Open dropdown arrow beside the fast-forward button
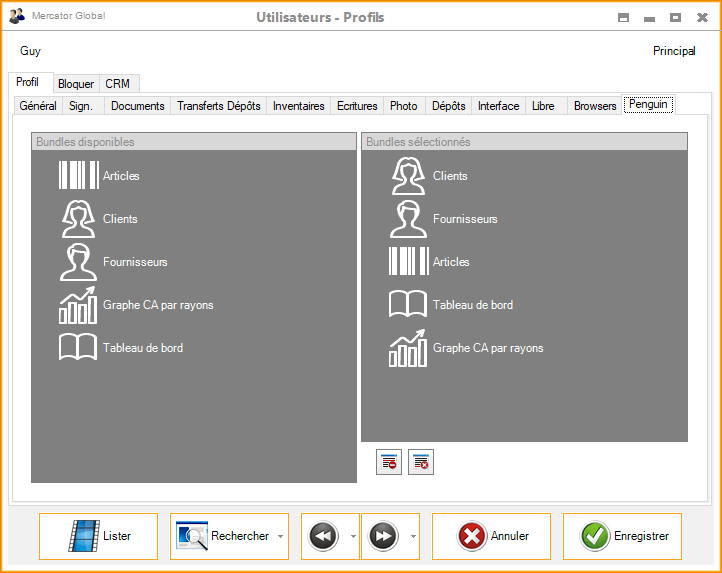 [414, 537]
